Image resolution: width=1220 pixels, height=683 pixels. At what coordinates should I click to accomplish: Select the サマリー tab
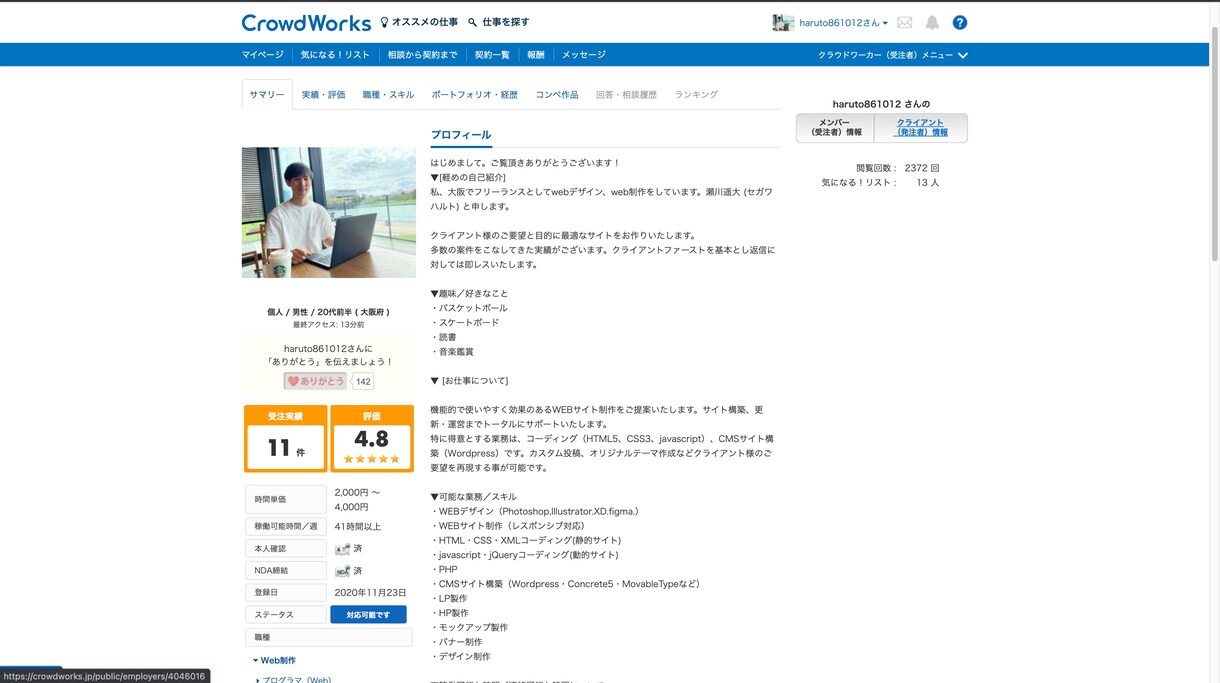[267, 94]
